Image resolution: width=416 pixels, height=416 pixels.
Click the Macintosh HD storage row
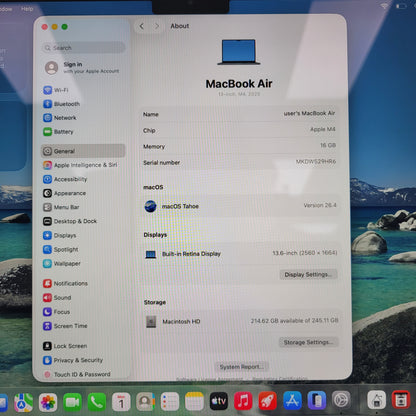(240, 321)
